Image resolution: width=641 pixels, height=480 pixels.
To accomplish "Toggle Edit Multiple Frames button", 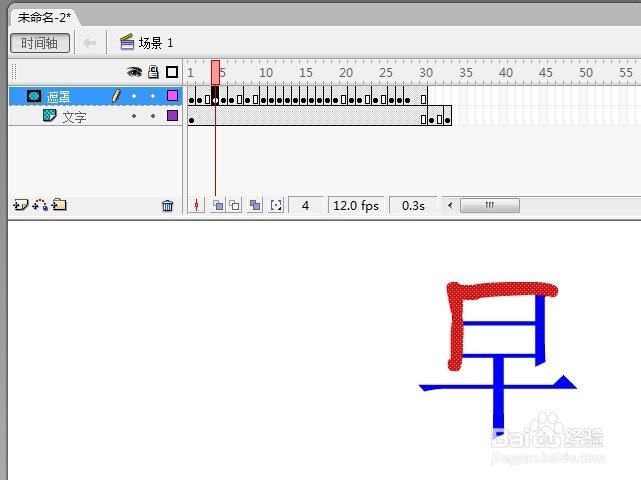I will [x=255, y=205].
